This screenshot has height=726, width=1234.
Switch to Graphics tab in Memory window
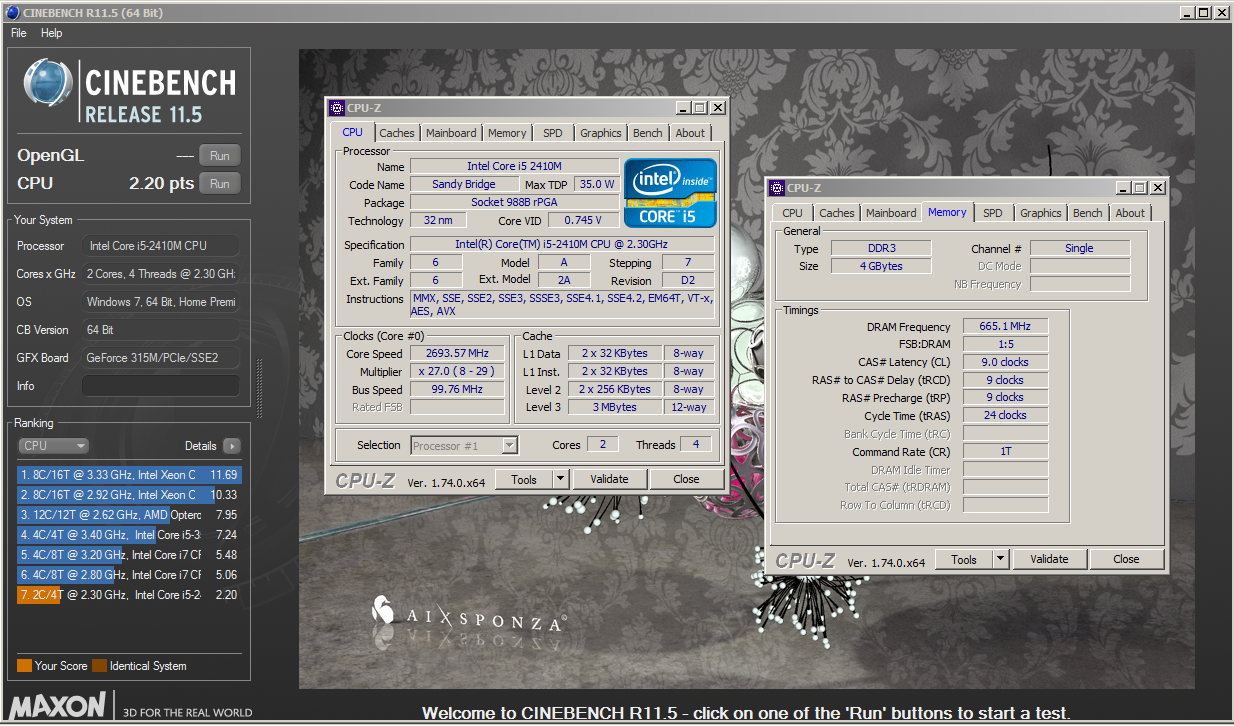1041,213
